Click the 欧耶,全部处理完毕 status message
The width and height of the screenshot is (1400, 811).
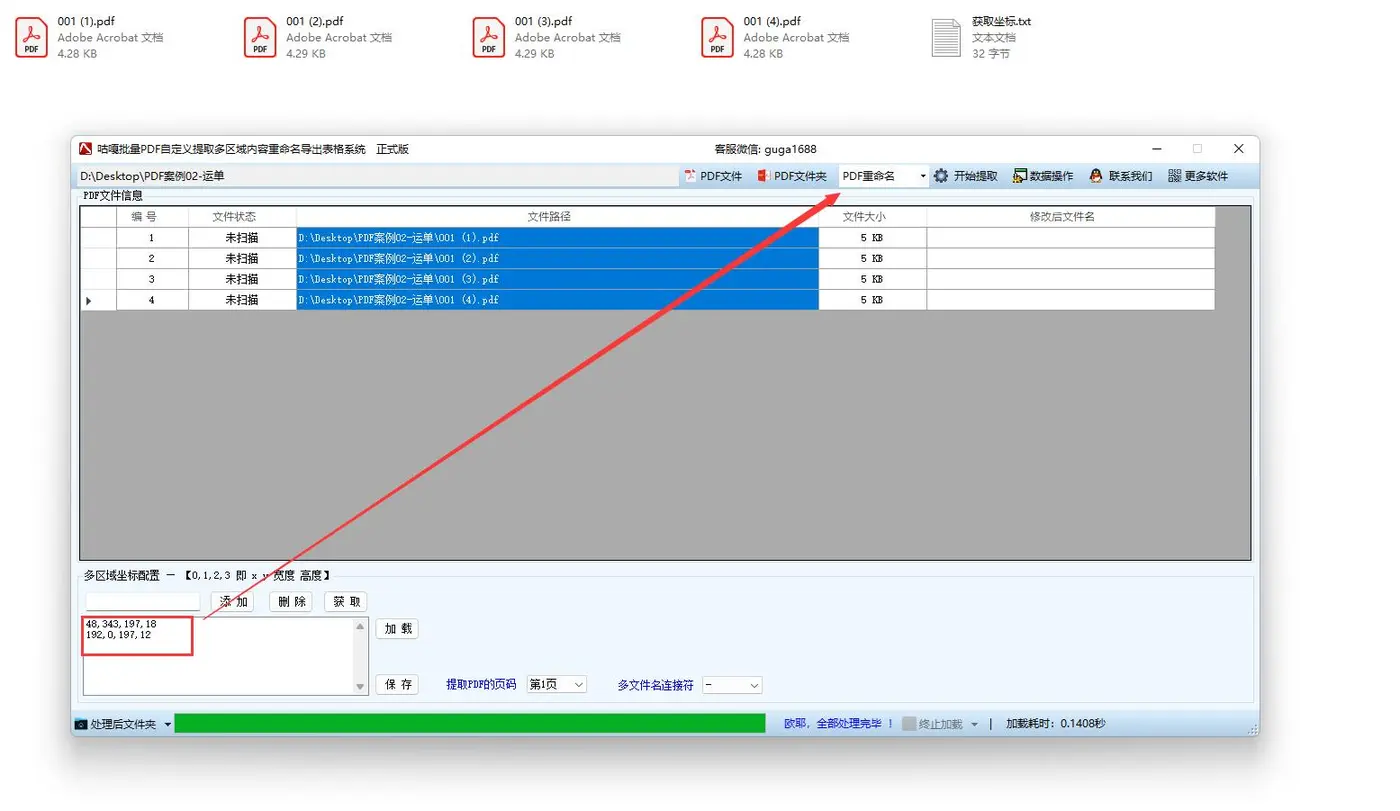click(x=838, y=724)
